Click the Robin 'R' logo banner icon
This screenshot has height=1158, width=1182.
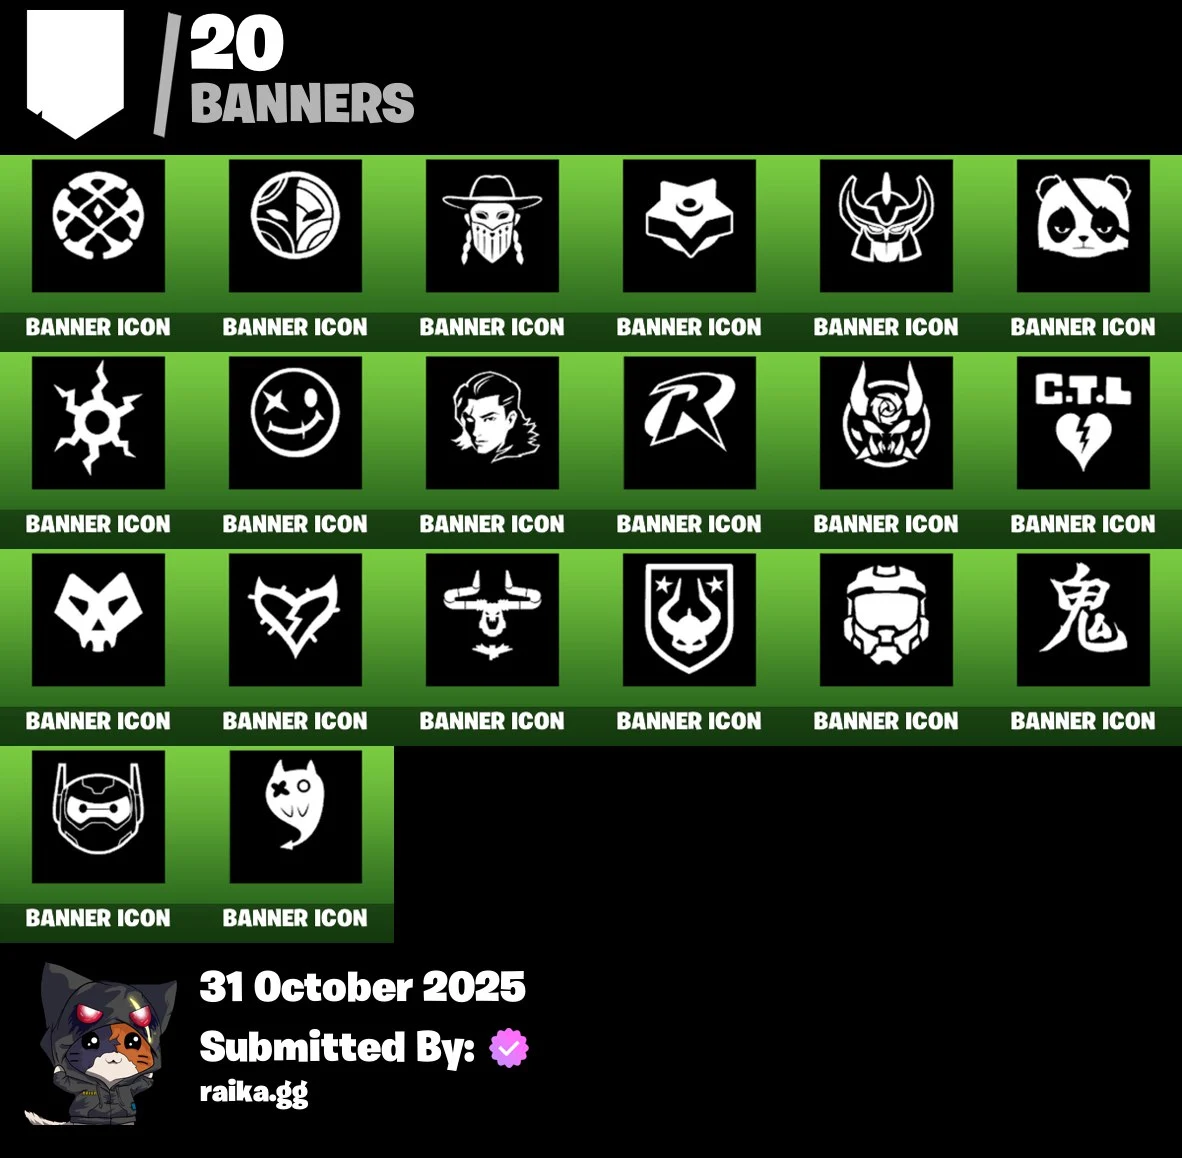coord(689,423)
